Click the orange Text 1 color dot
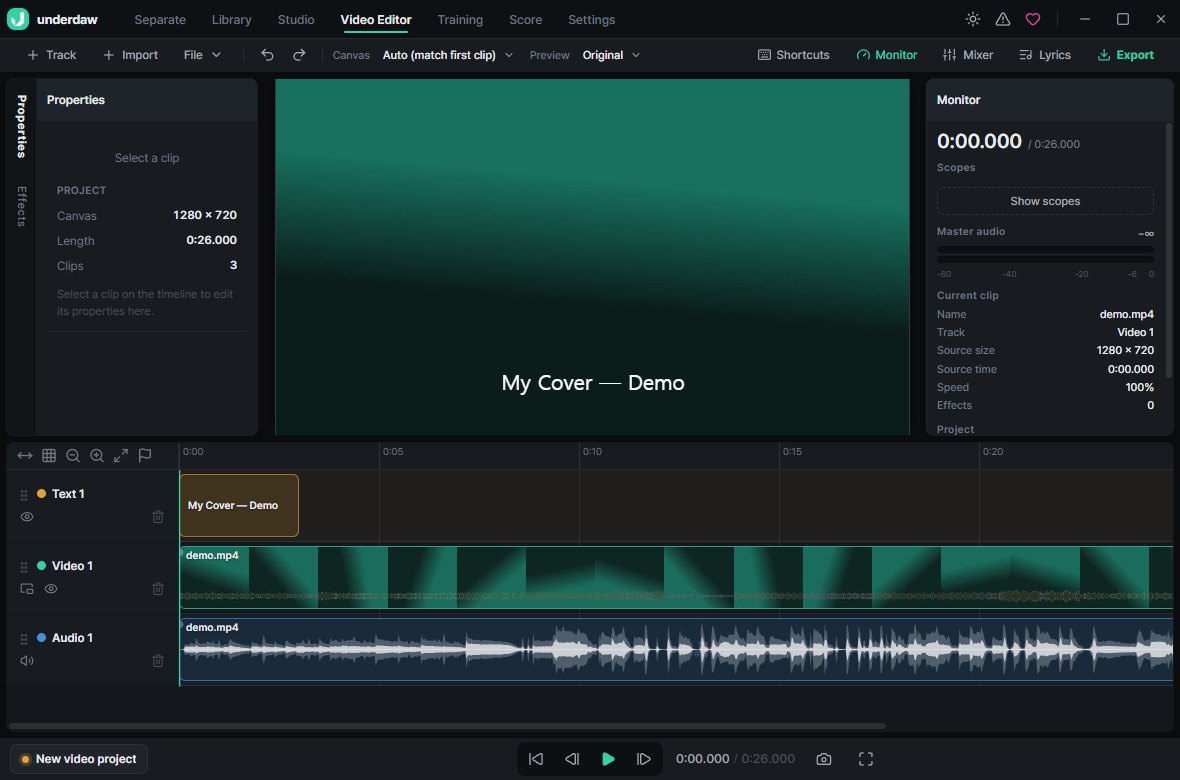This screenshot has height=780, width=1180. 41,494
